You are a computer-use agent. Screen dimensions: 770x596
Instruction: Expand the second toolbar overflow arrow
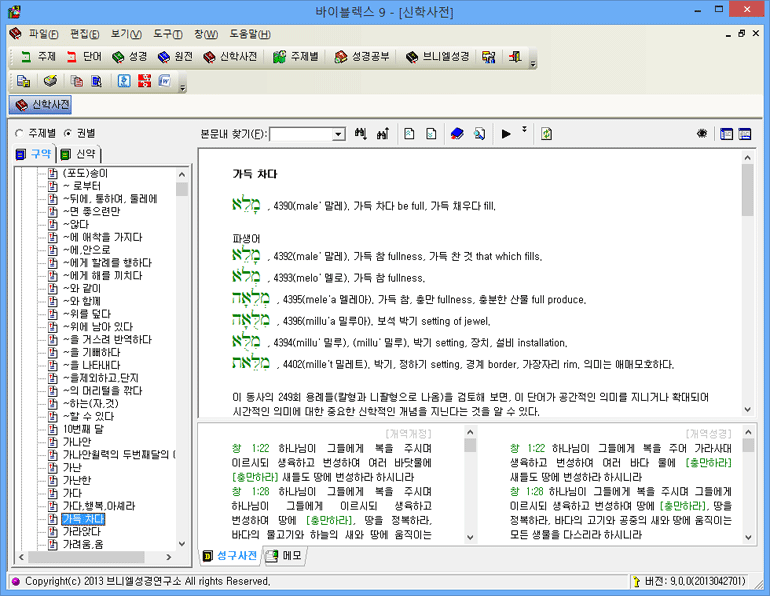pyautogui.click(x=183, y=88)
